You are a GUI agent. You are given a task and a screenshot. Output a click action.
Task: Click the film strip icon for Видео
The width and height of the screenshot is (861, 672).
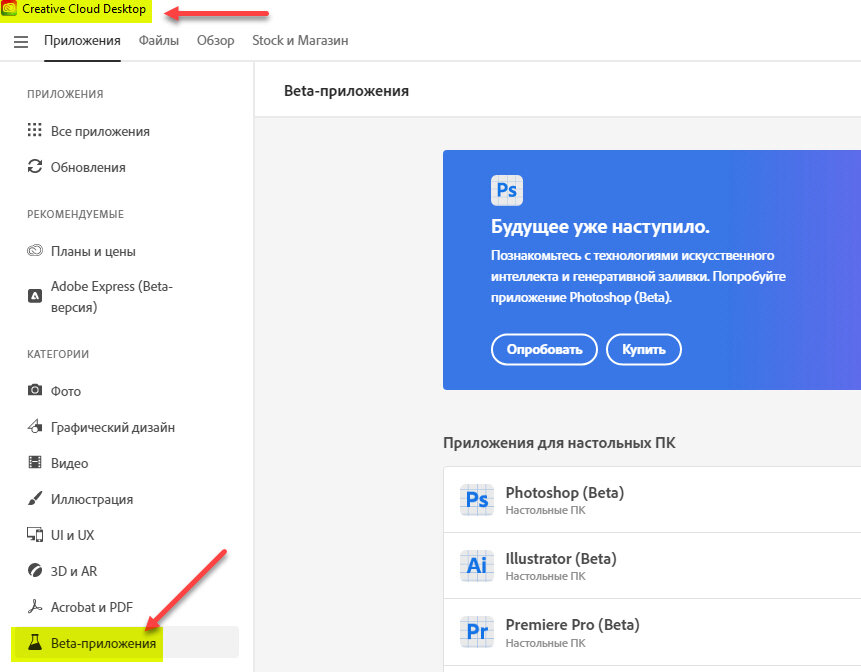click(35, 462)
